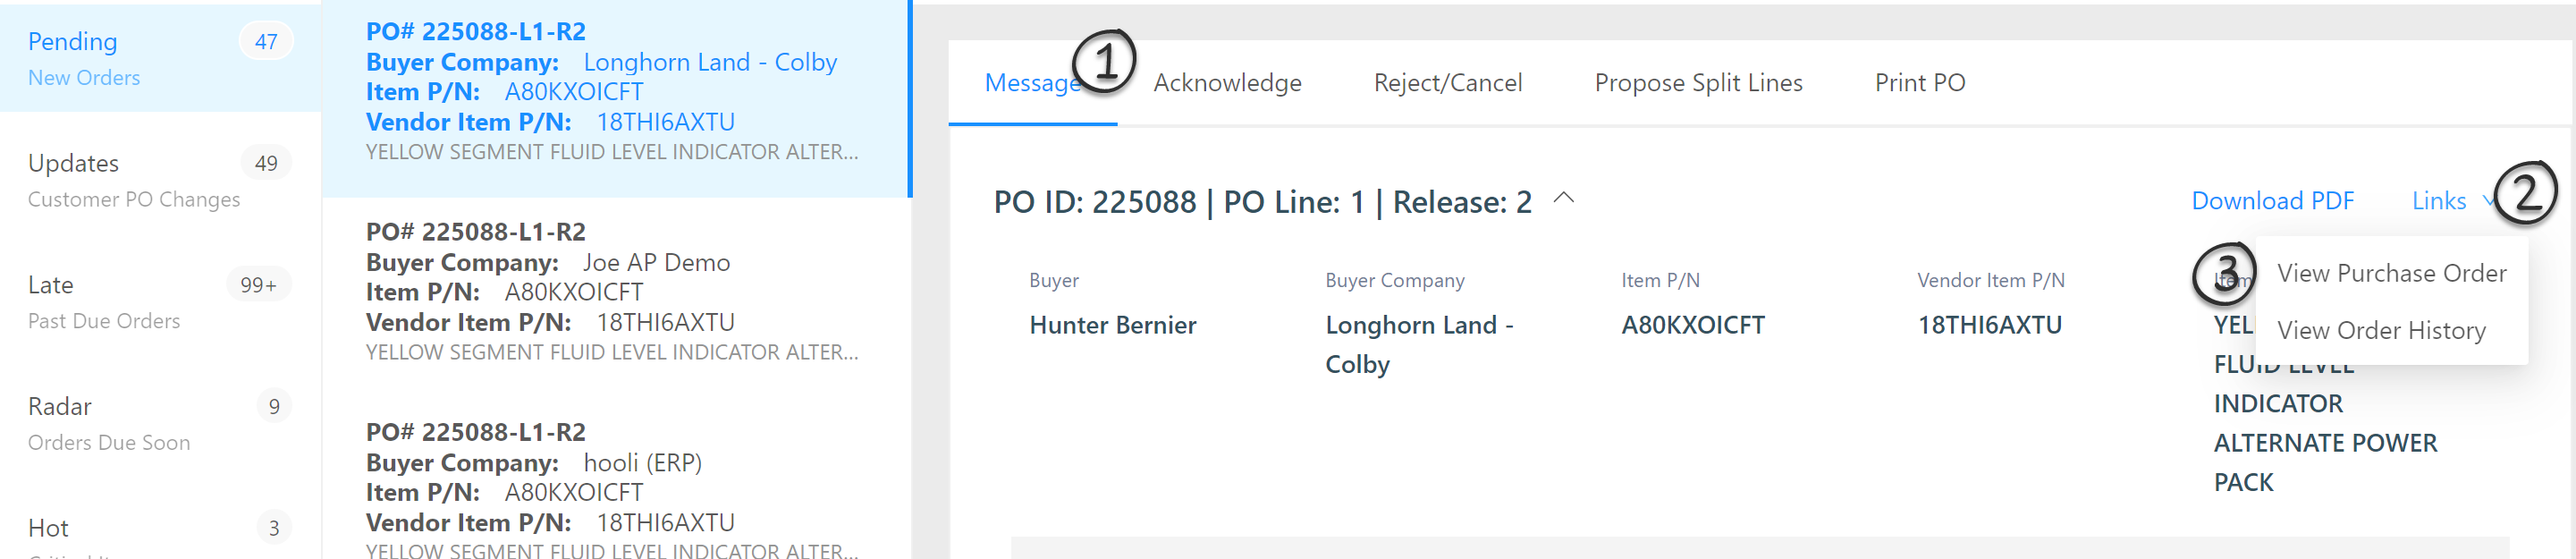Click the Download PDF link
This screenshot has width=2576, height=559.
[2272, 201]
